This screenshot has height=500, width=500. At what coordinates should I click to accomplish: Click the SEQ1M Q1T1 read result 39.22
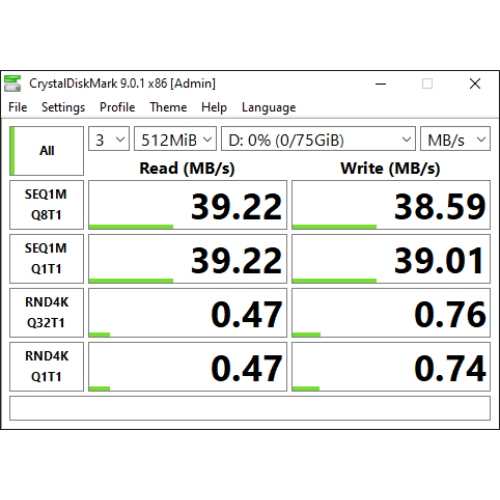187,259
